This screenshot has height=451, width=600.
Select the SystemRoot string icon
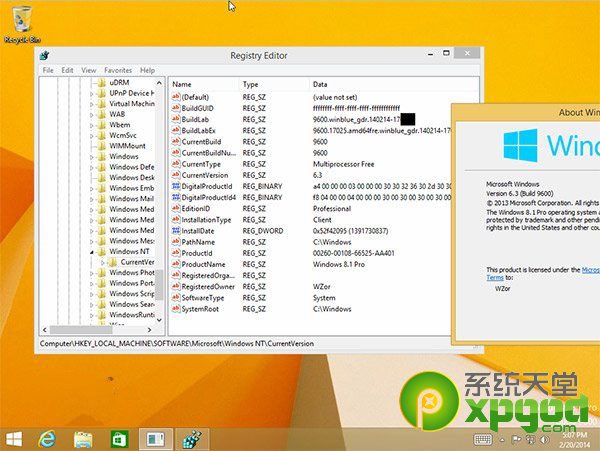[x=176, y=308]
